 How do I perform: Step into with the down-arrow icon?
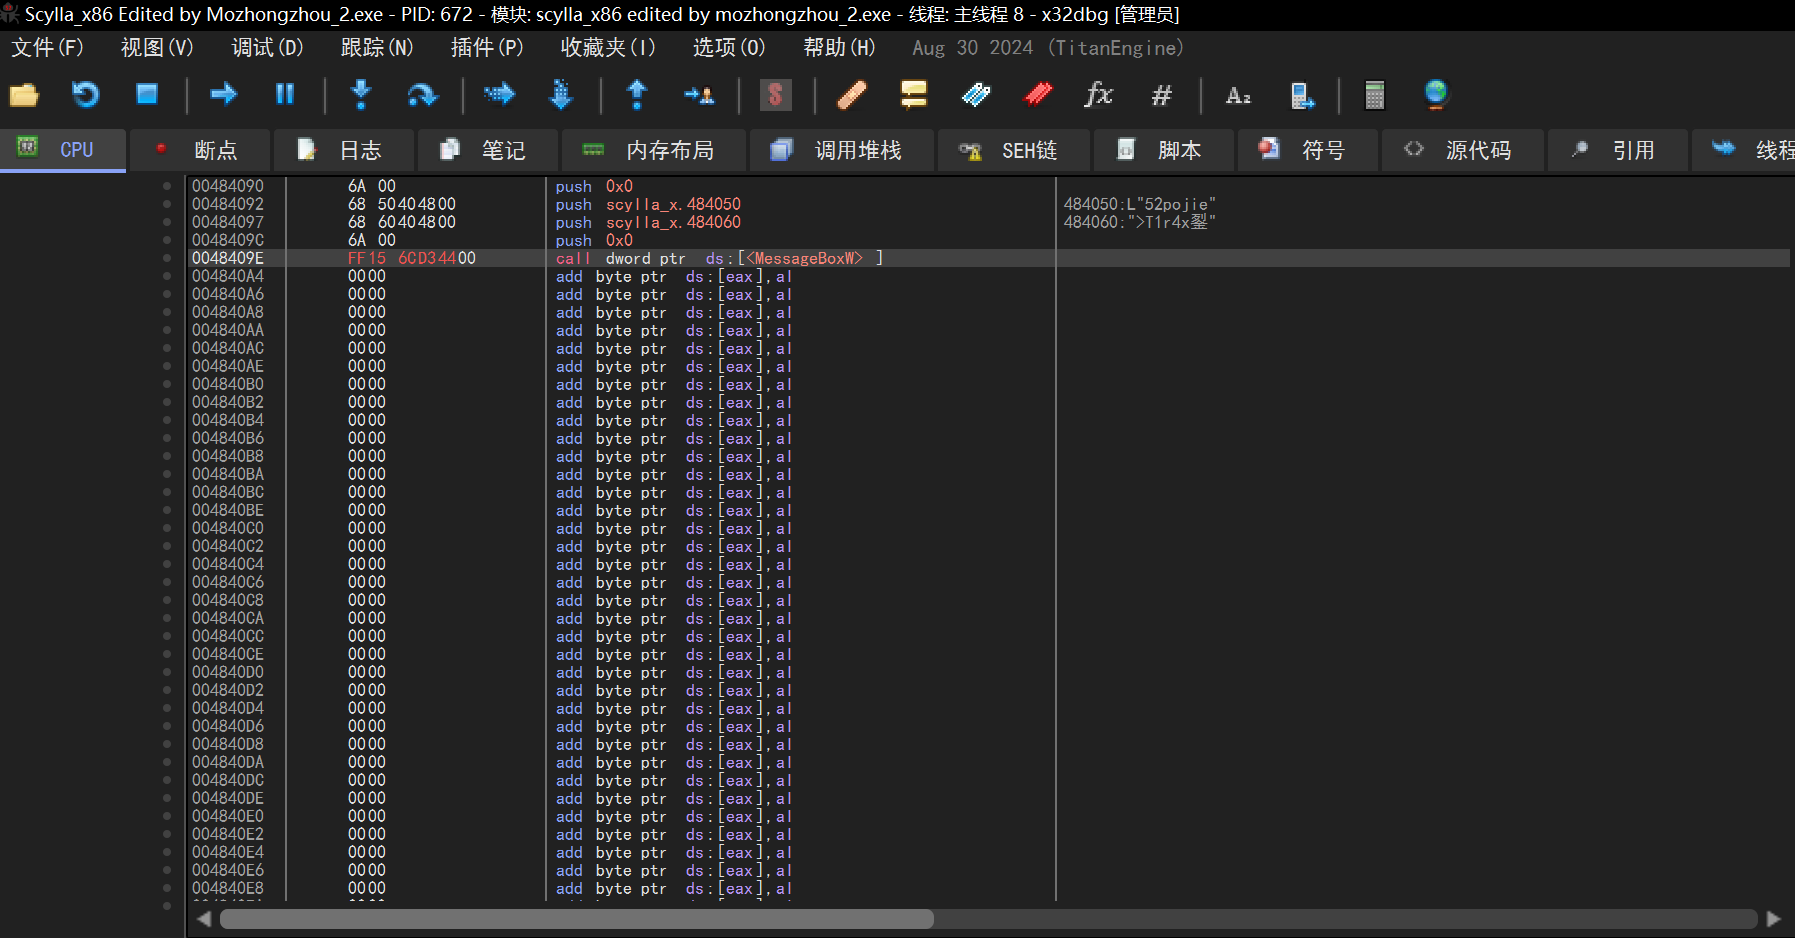point(361,95)
